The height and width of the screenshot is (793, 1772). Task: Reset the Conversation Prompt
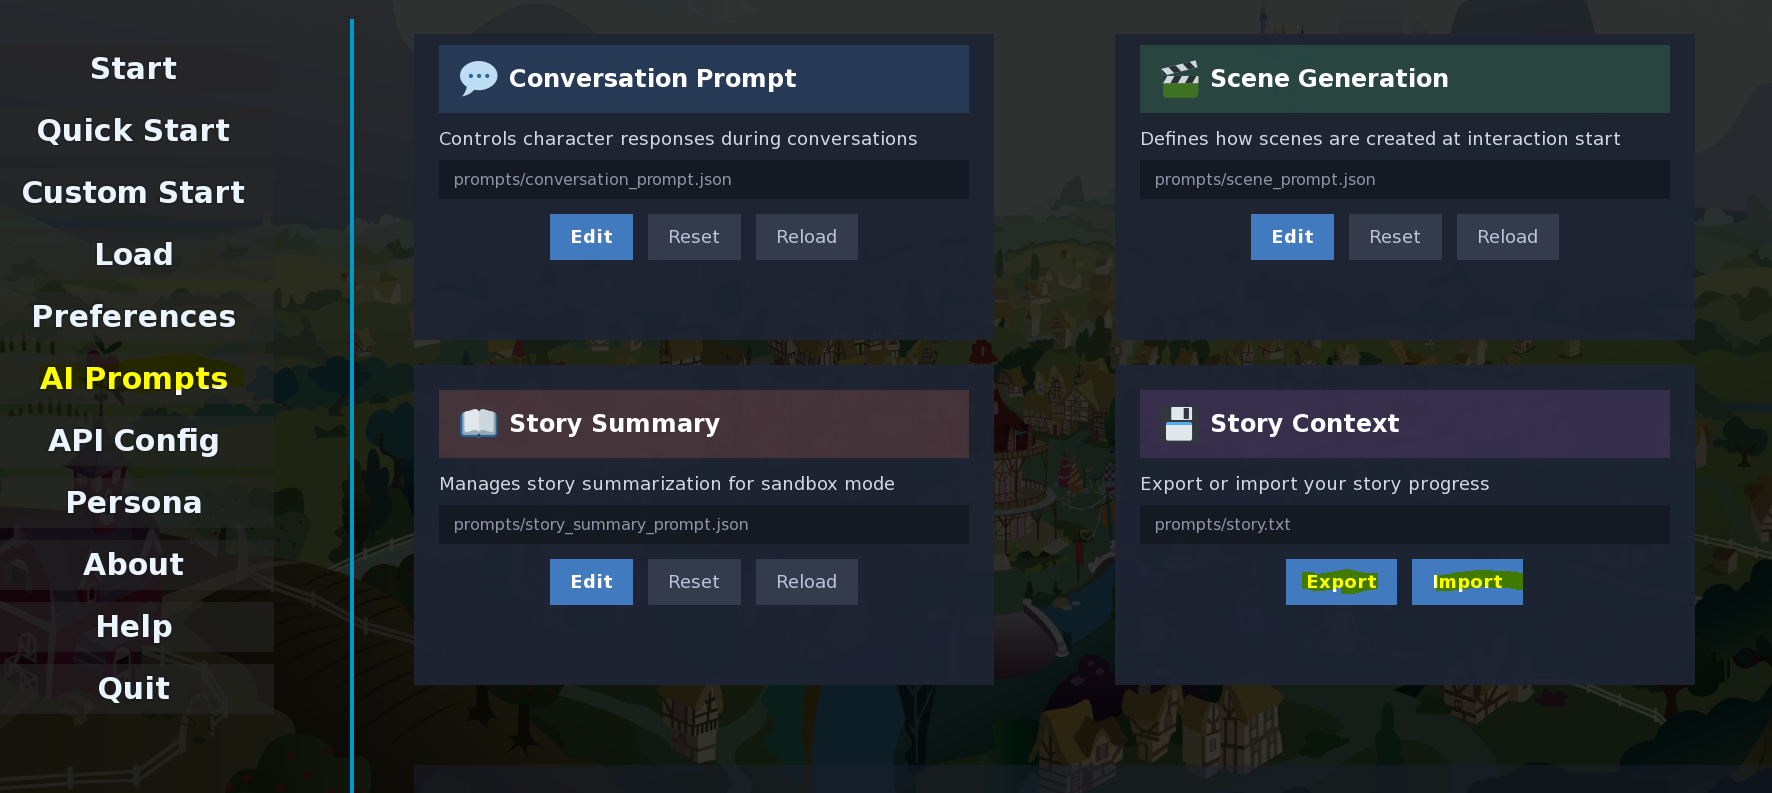694,237
